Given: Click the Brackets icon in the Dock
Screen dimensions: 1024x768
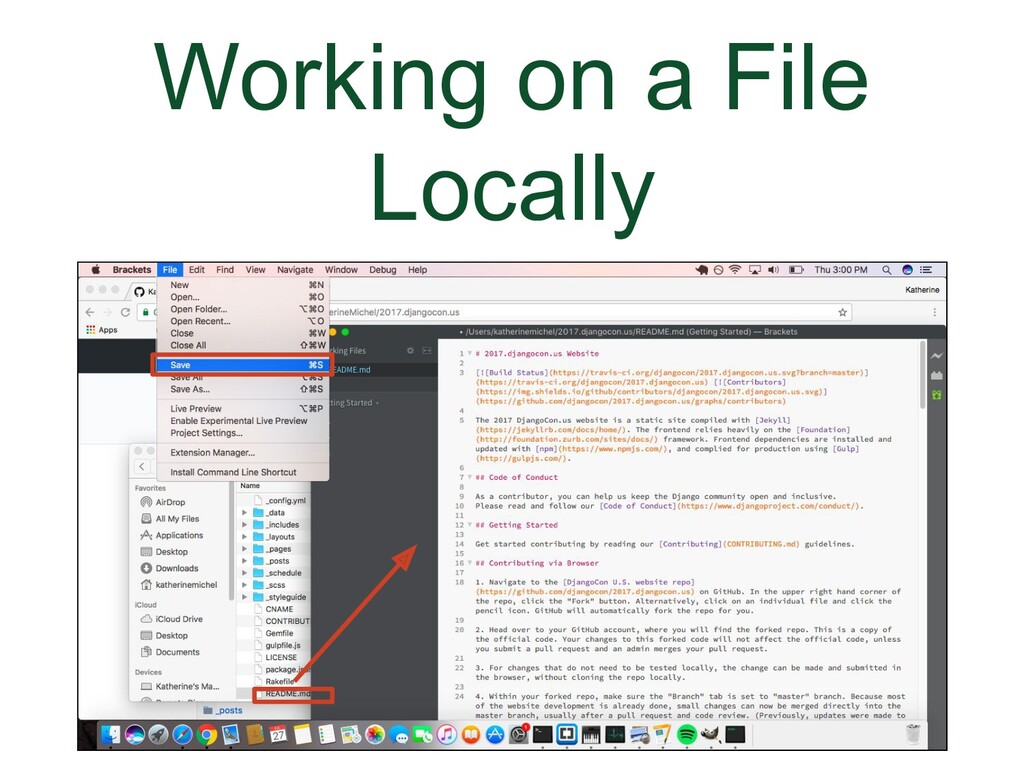Looking at the screenshot, I should (566, 735).
